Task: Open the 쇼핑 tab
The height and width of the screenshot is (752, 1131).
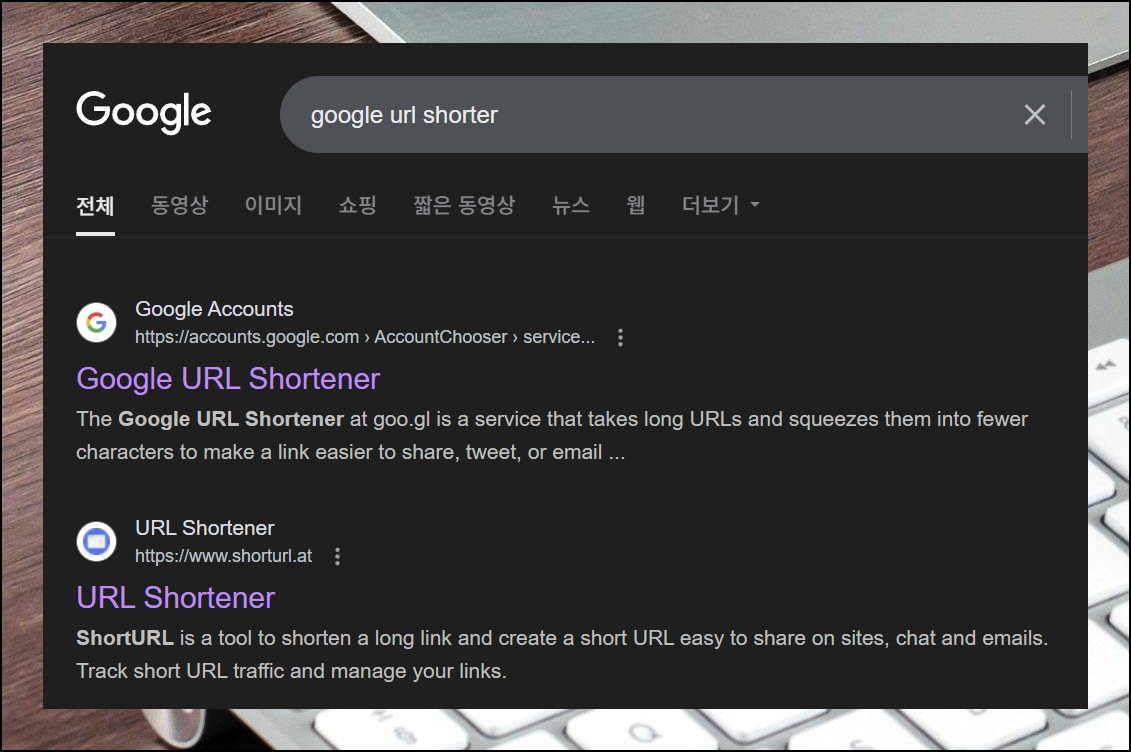Action: pyautogui.click(x=358, y=205)
